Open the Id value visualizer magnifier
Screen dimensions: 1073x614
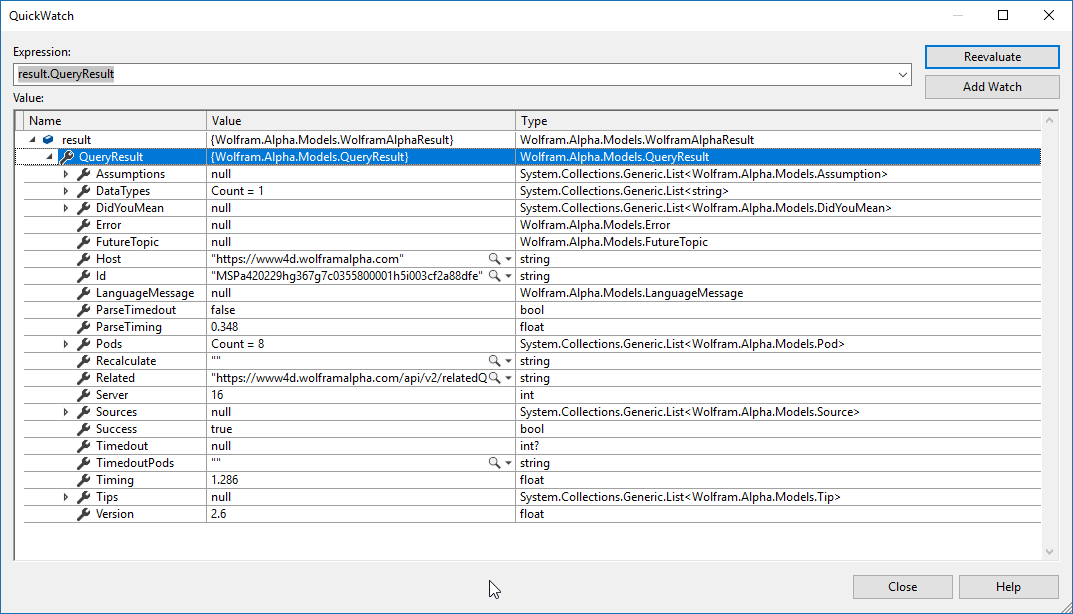click(494, 276)
